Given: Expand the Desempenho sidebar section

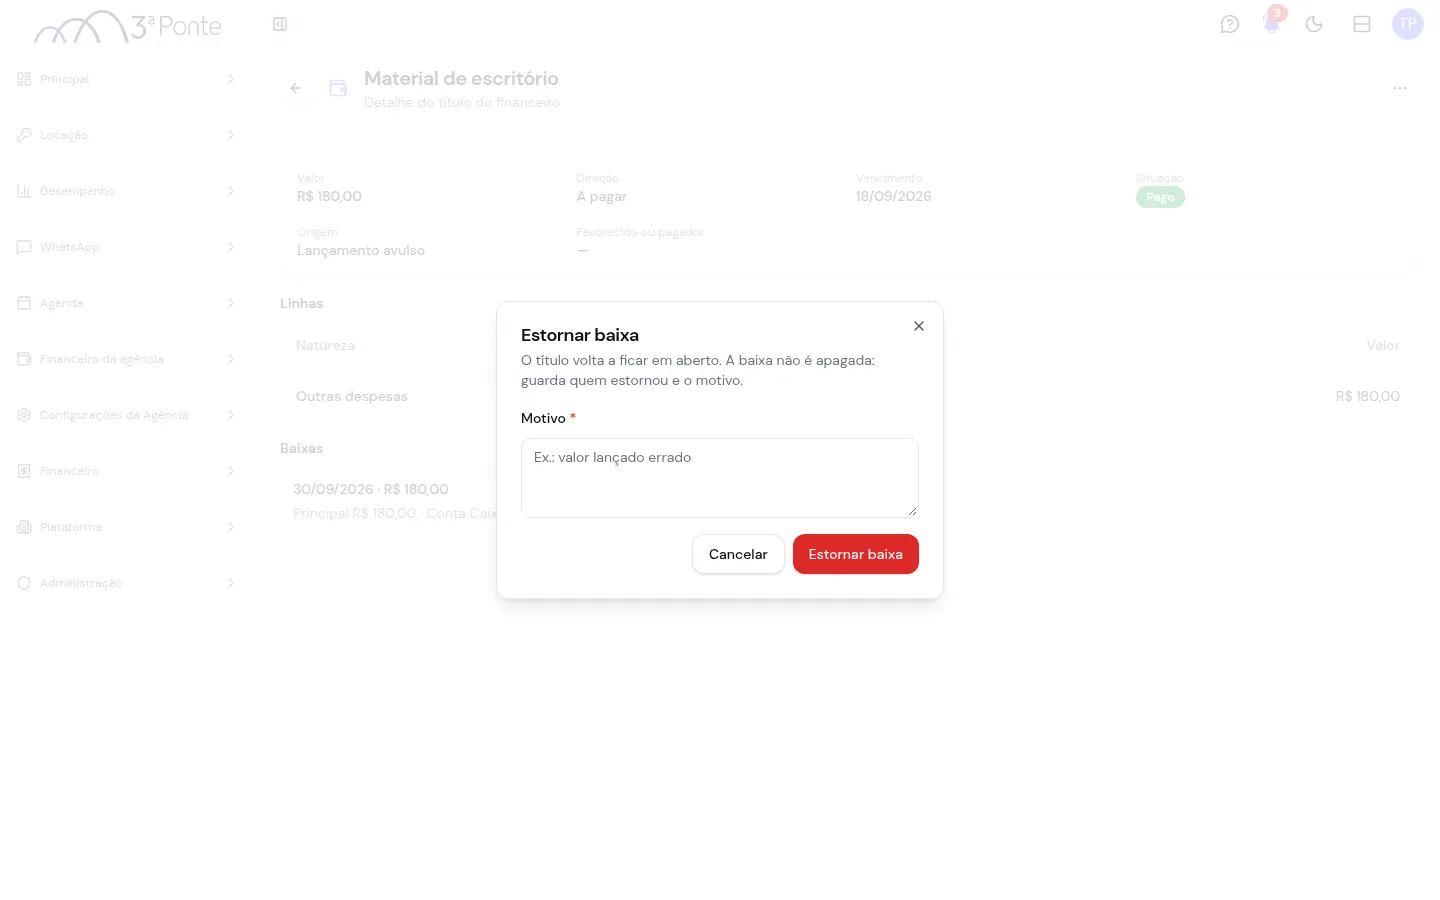Looking at the screenshot, I should pos(126,191).
